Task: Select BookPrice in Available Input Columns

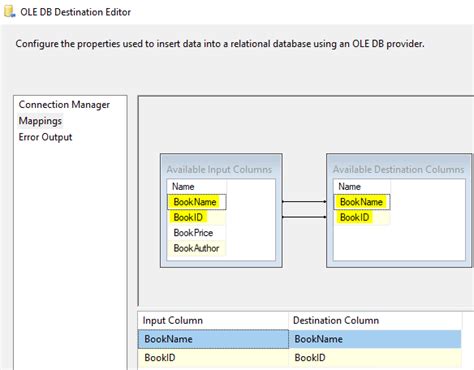Action: click(x=197, y=233)
